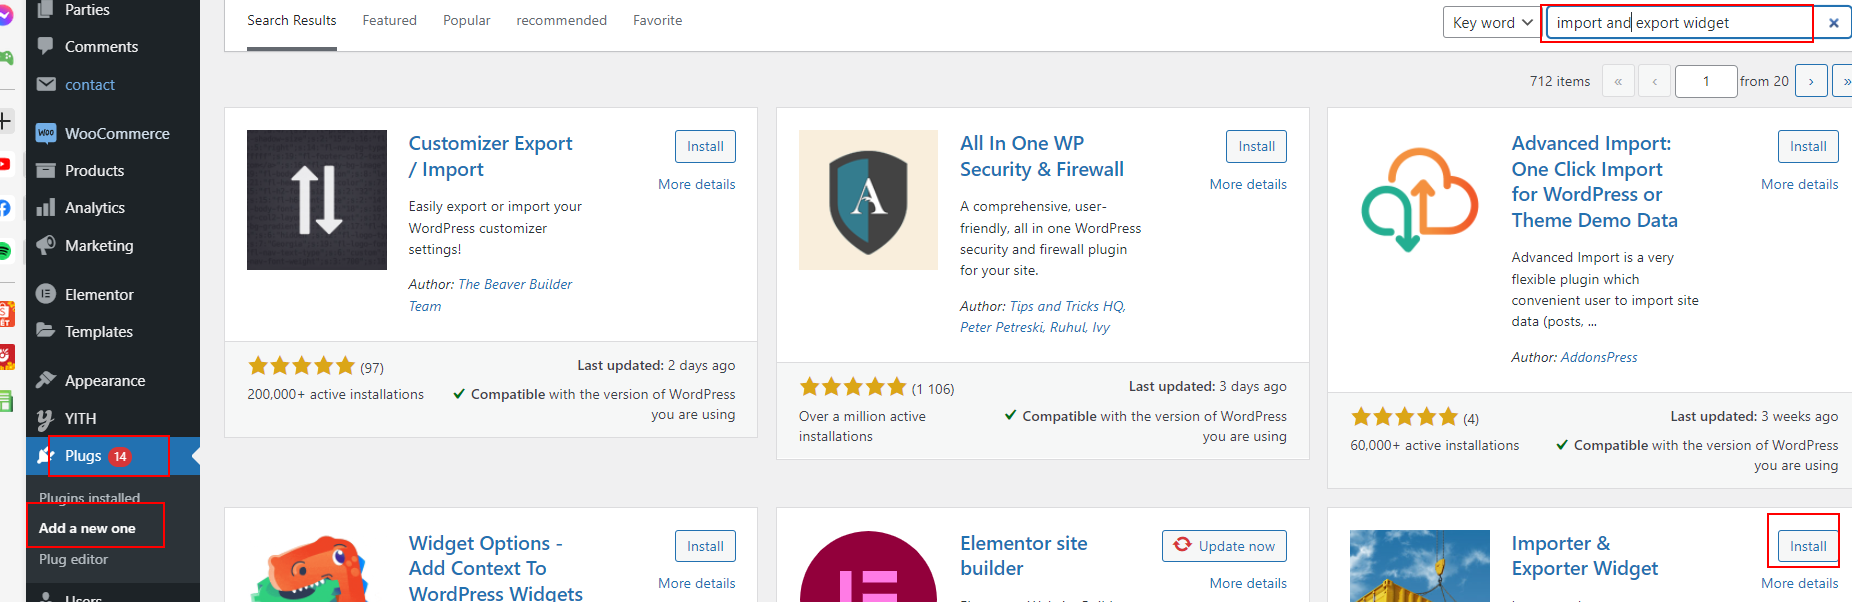Click the Products archive icon

click(x=45, y=170)
